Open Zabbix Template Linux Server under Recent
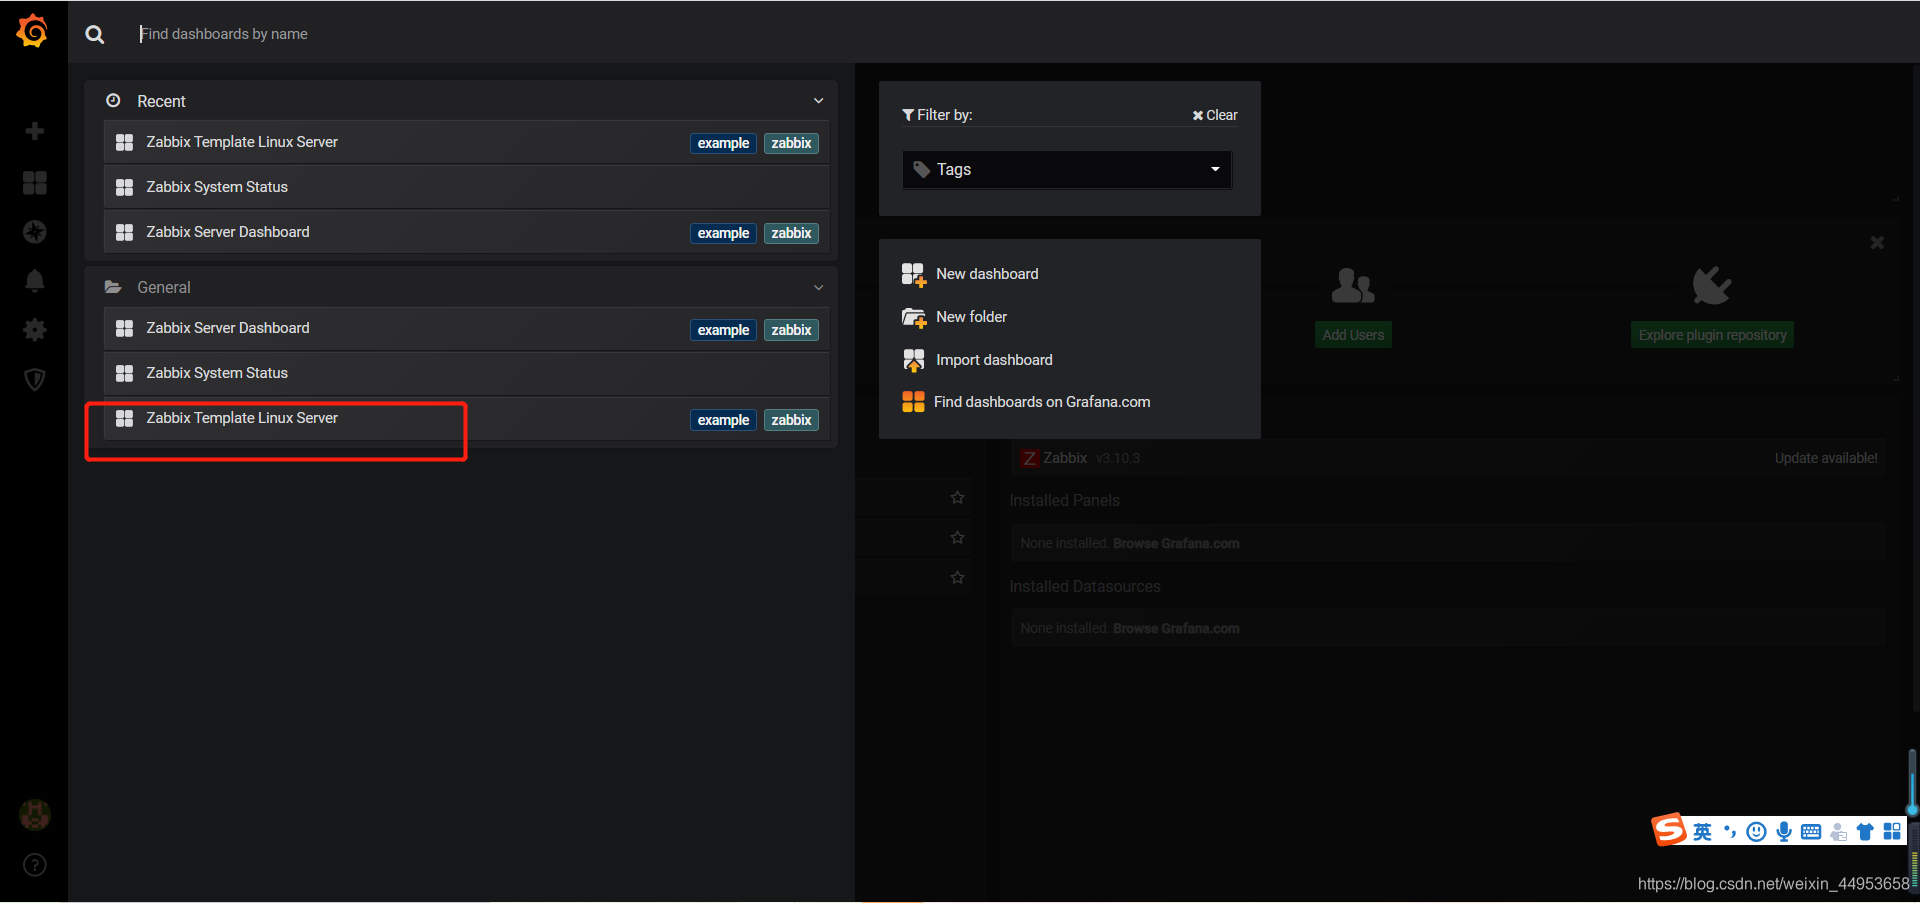Screen dimensions: 1920x903 466,142
